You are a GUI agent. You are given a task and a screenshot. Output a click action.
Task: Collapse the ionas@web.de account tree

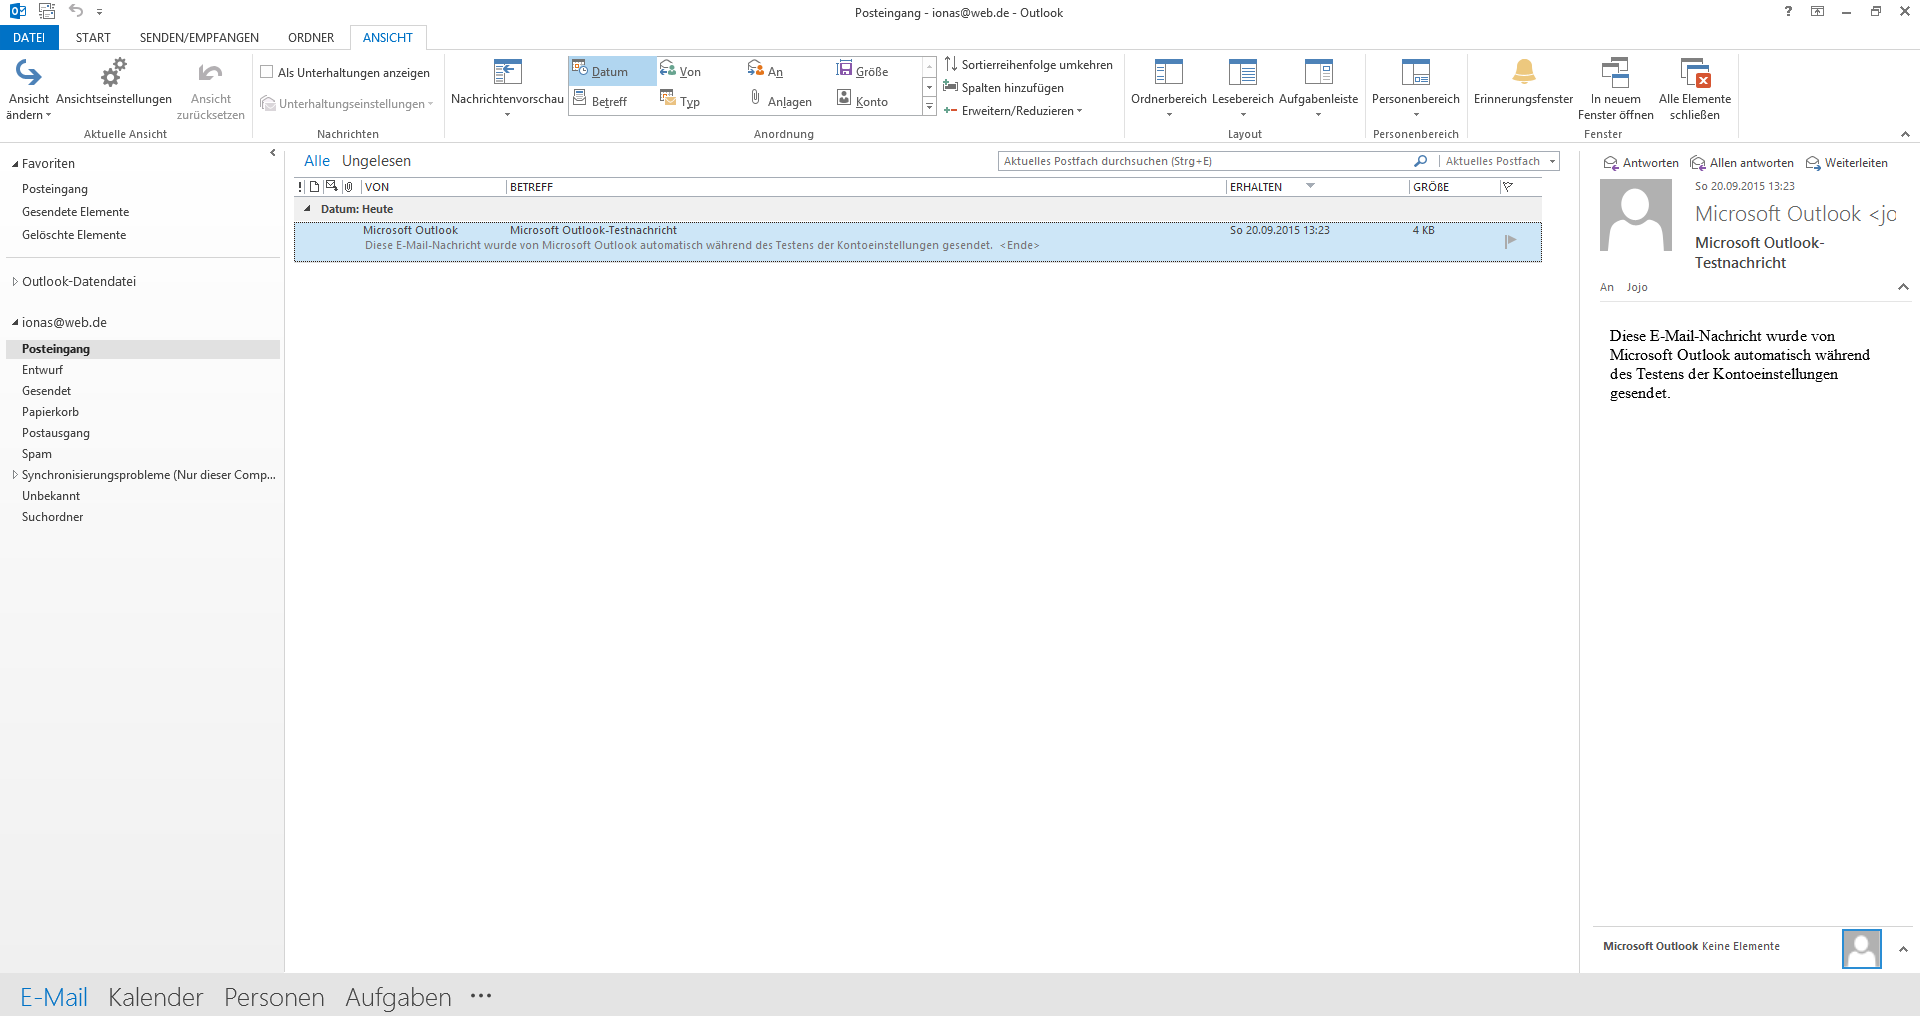(15, 323)
